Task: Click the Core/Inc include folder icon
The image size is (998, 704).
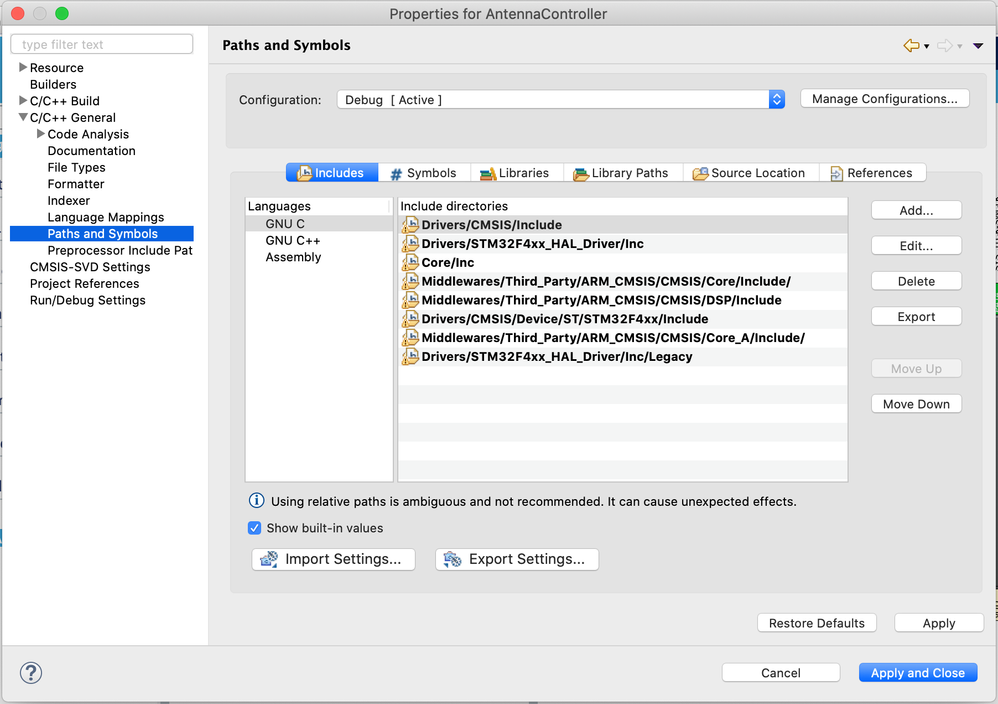Action: tap(410, 262)
